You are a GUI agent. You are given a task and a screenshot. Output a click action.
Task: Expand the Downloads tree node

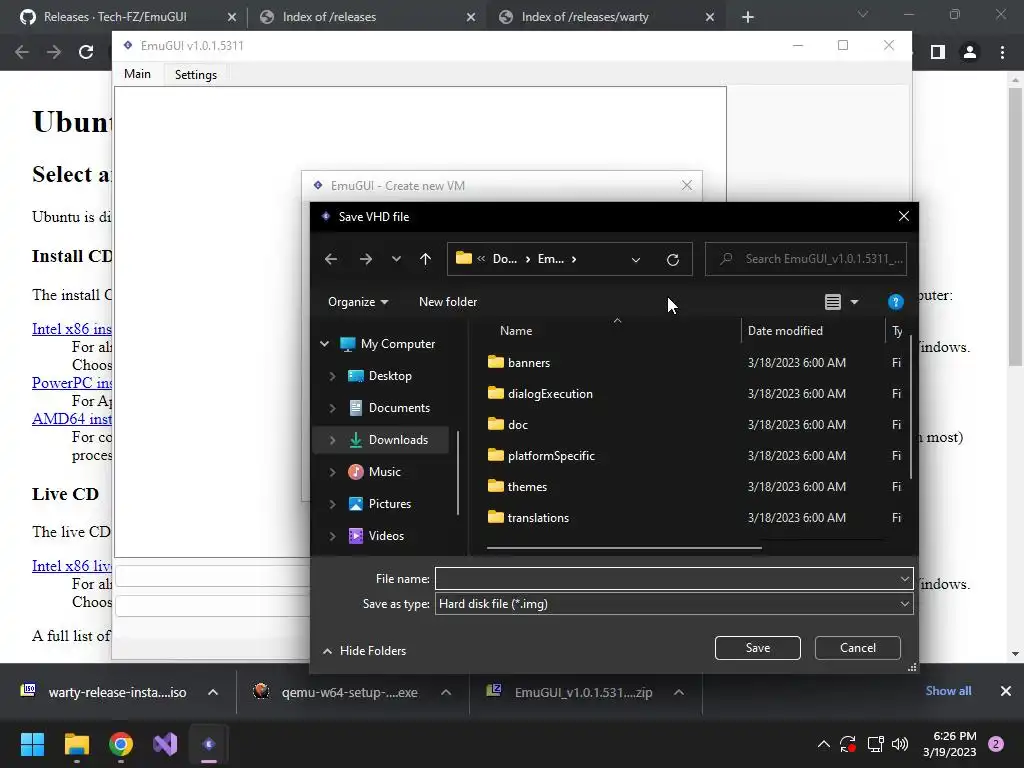point(332,440)
